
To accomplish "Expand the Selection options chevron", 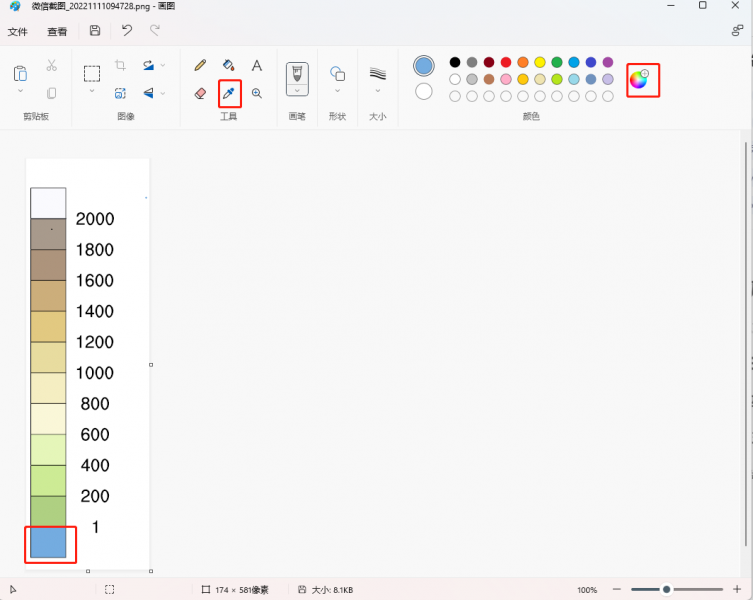I will click(92, 90).
